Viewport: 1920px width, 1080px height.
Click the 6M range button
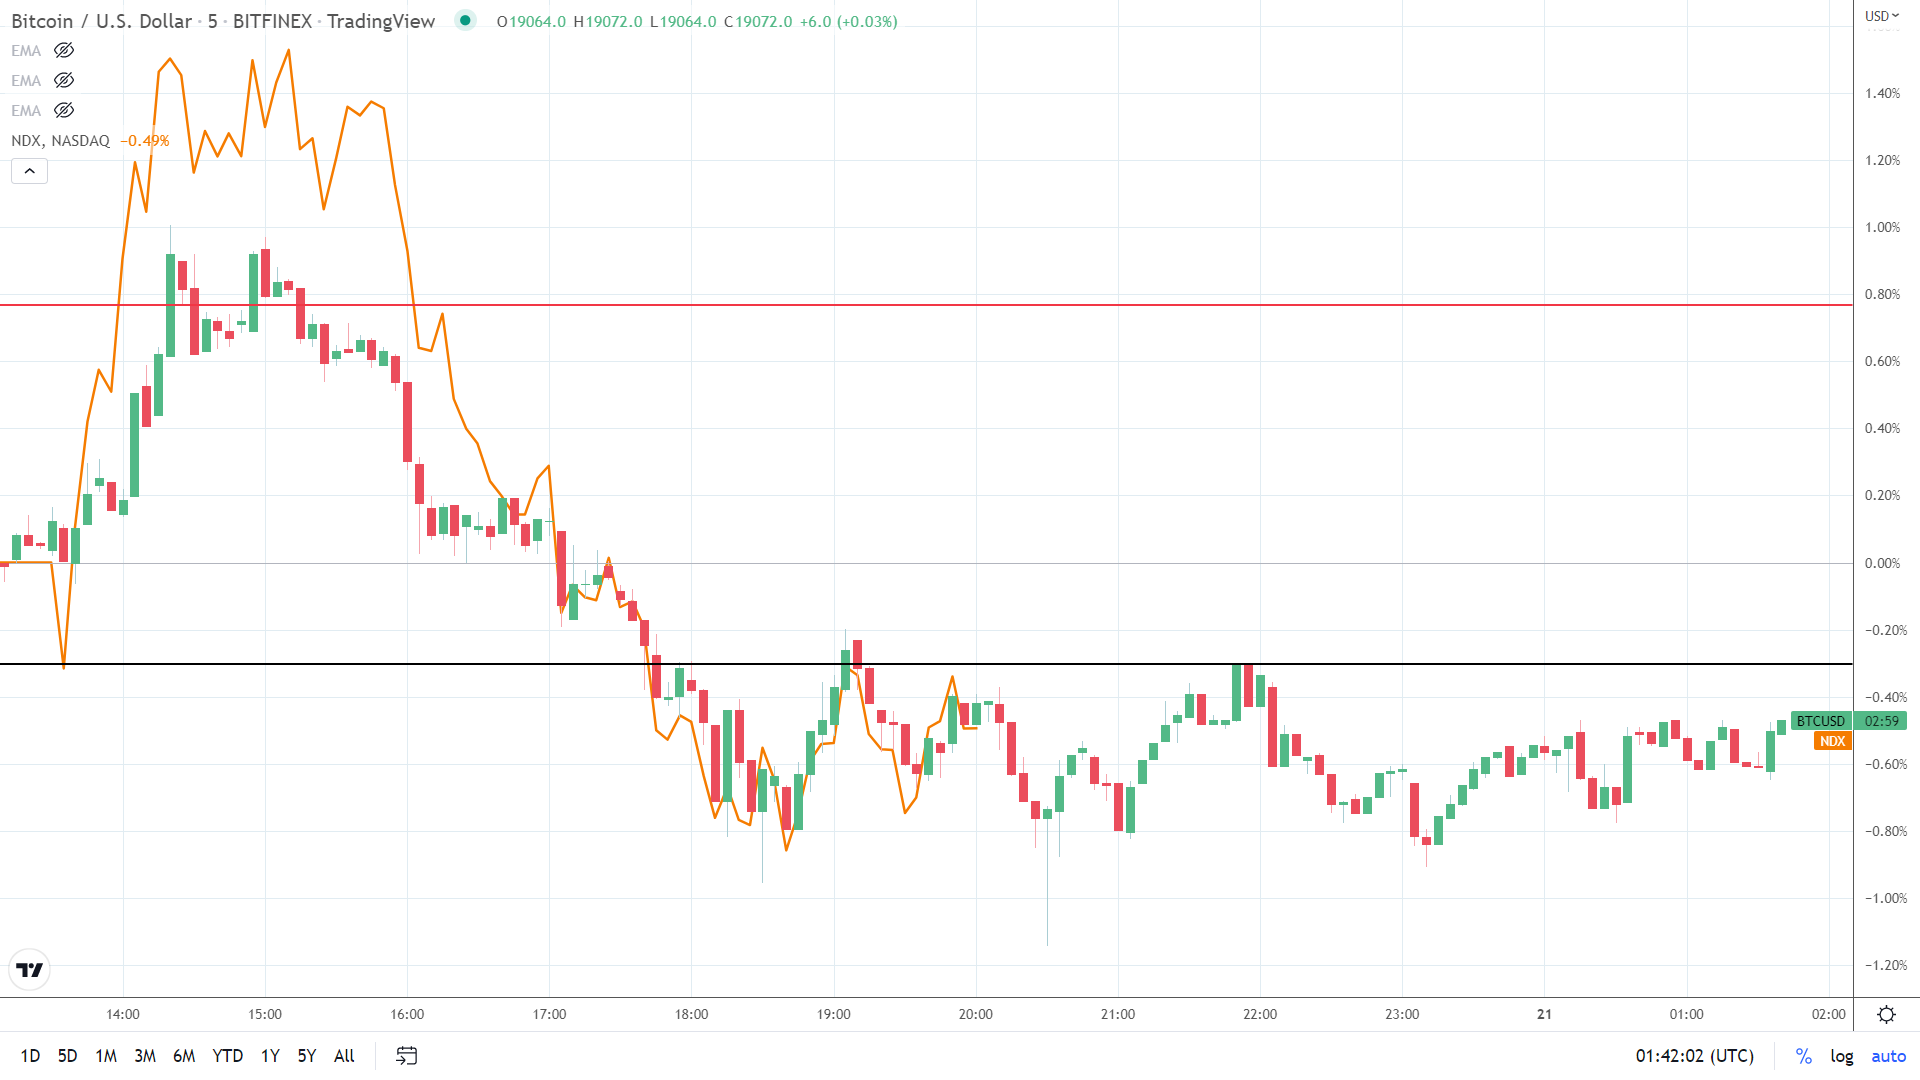point(184,1055)
